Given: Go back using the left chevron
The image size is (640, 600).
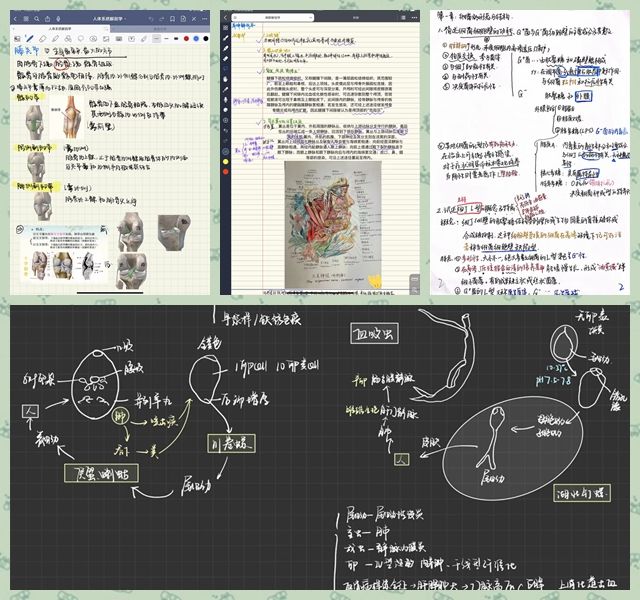Looking at the screenshot, I should 15,19.
